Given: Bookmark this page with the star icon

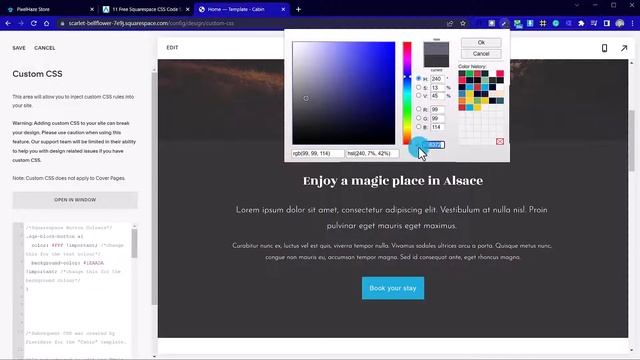Looking at the screenshot, I should pos(463,23).
